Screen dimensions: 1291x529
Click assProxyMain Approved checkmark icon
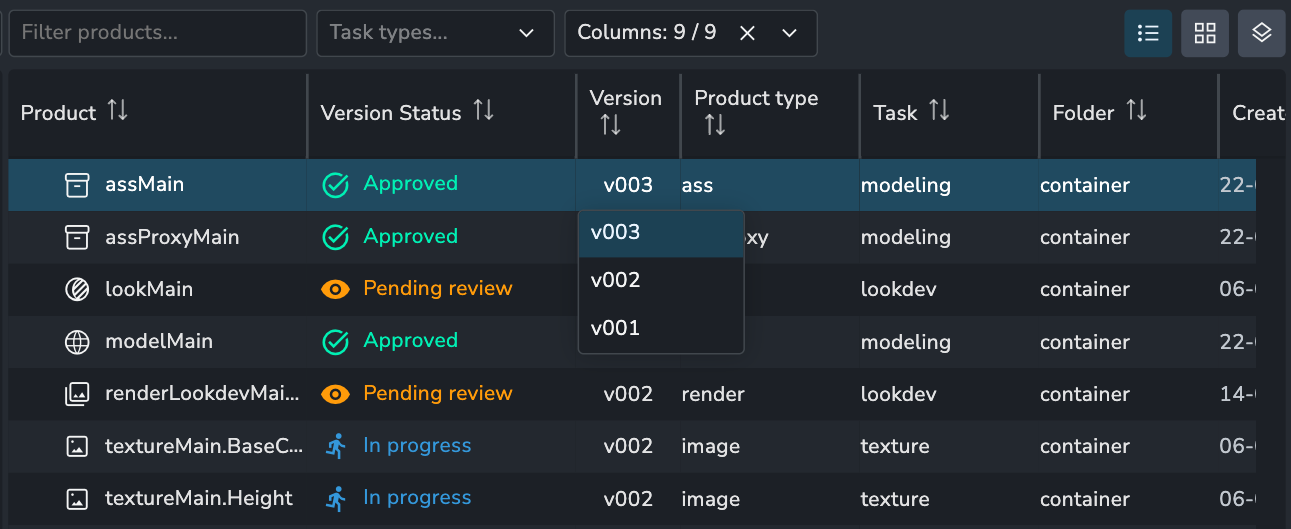[335, 237]
